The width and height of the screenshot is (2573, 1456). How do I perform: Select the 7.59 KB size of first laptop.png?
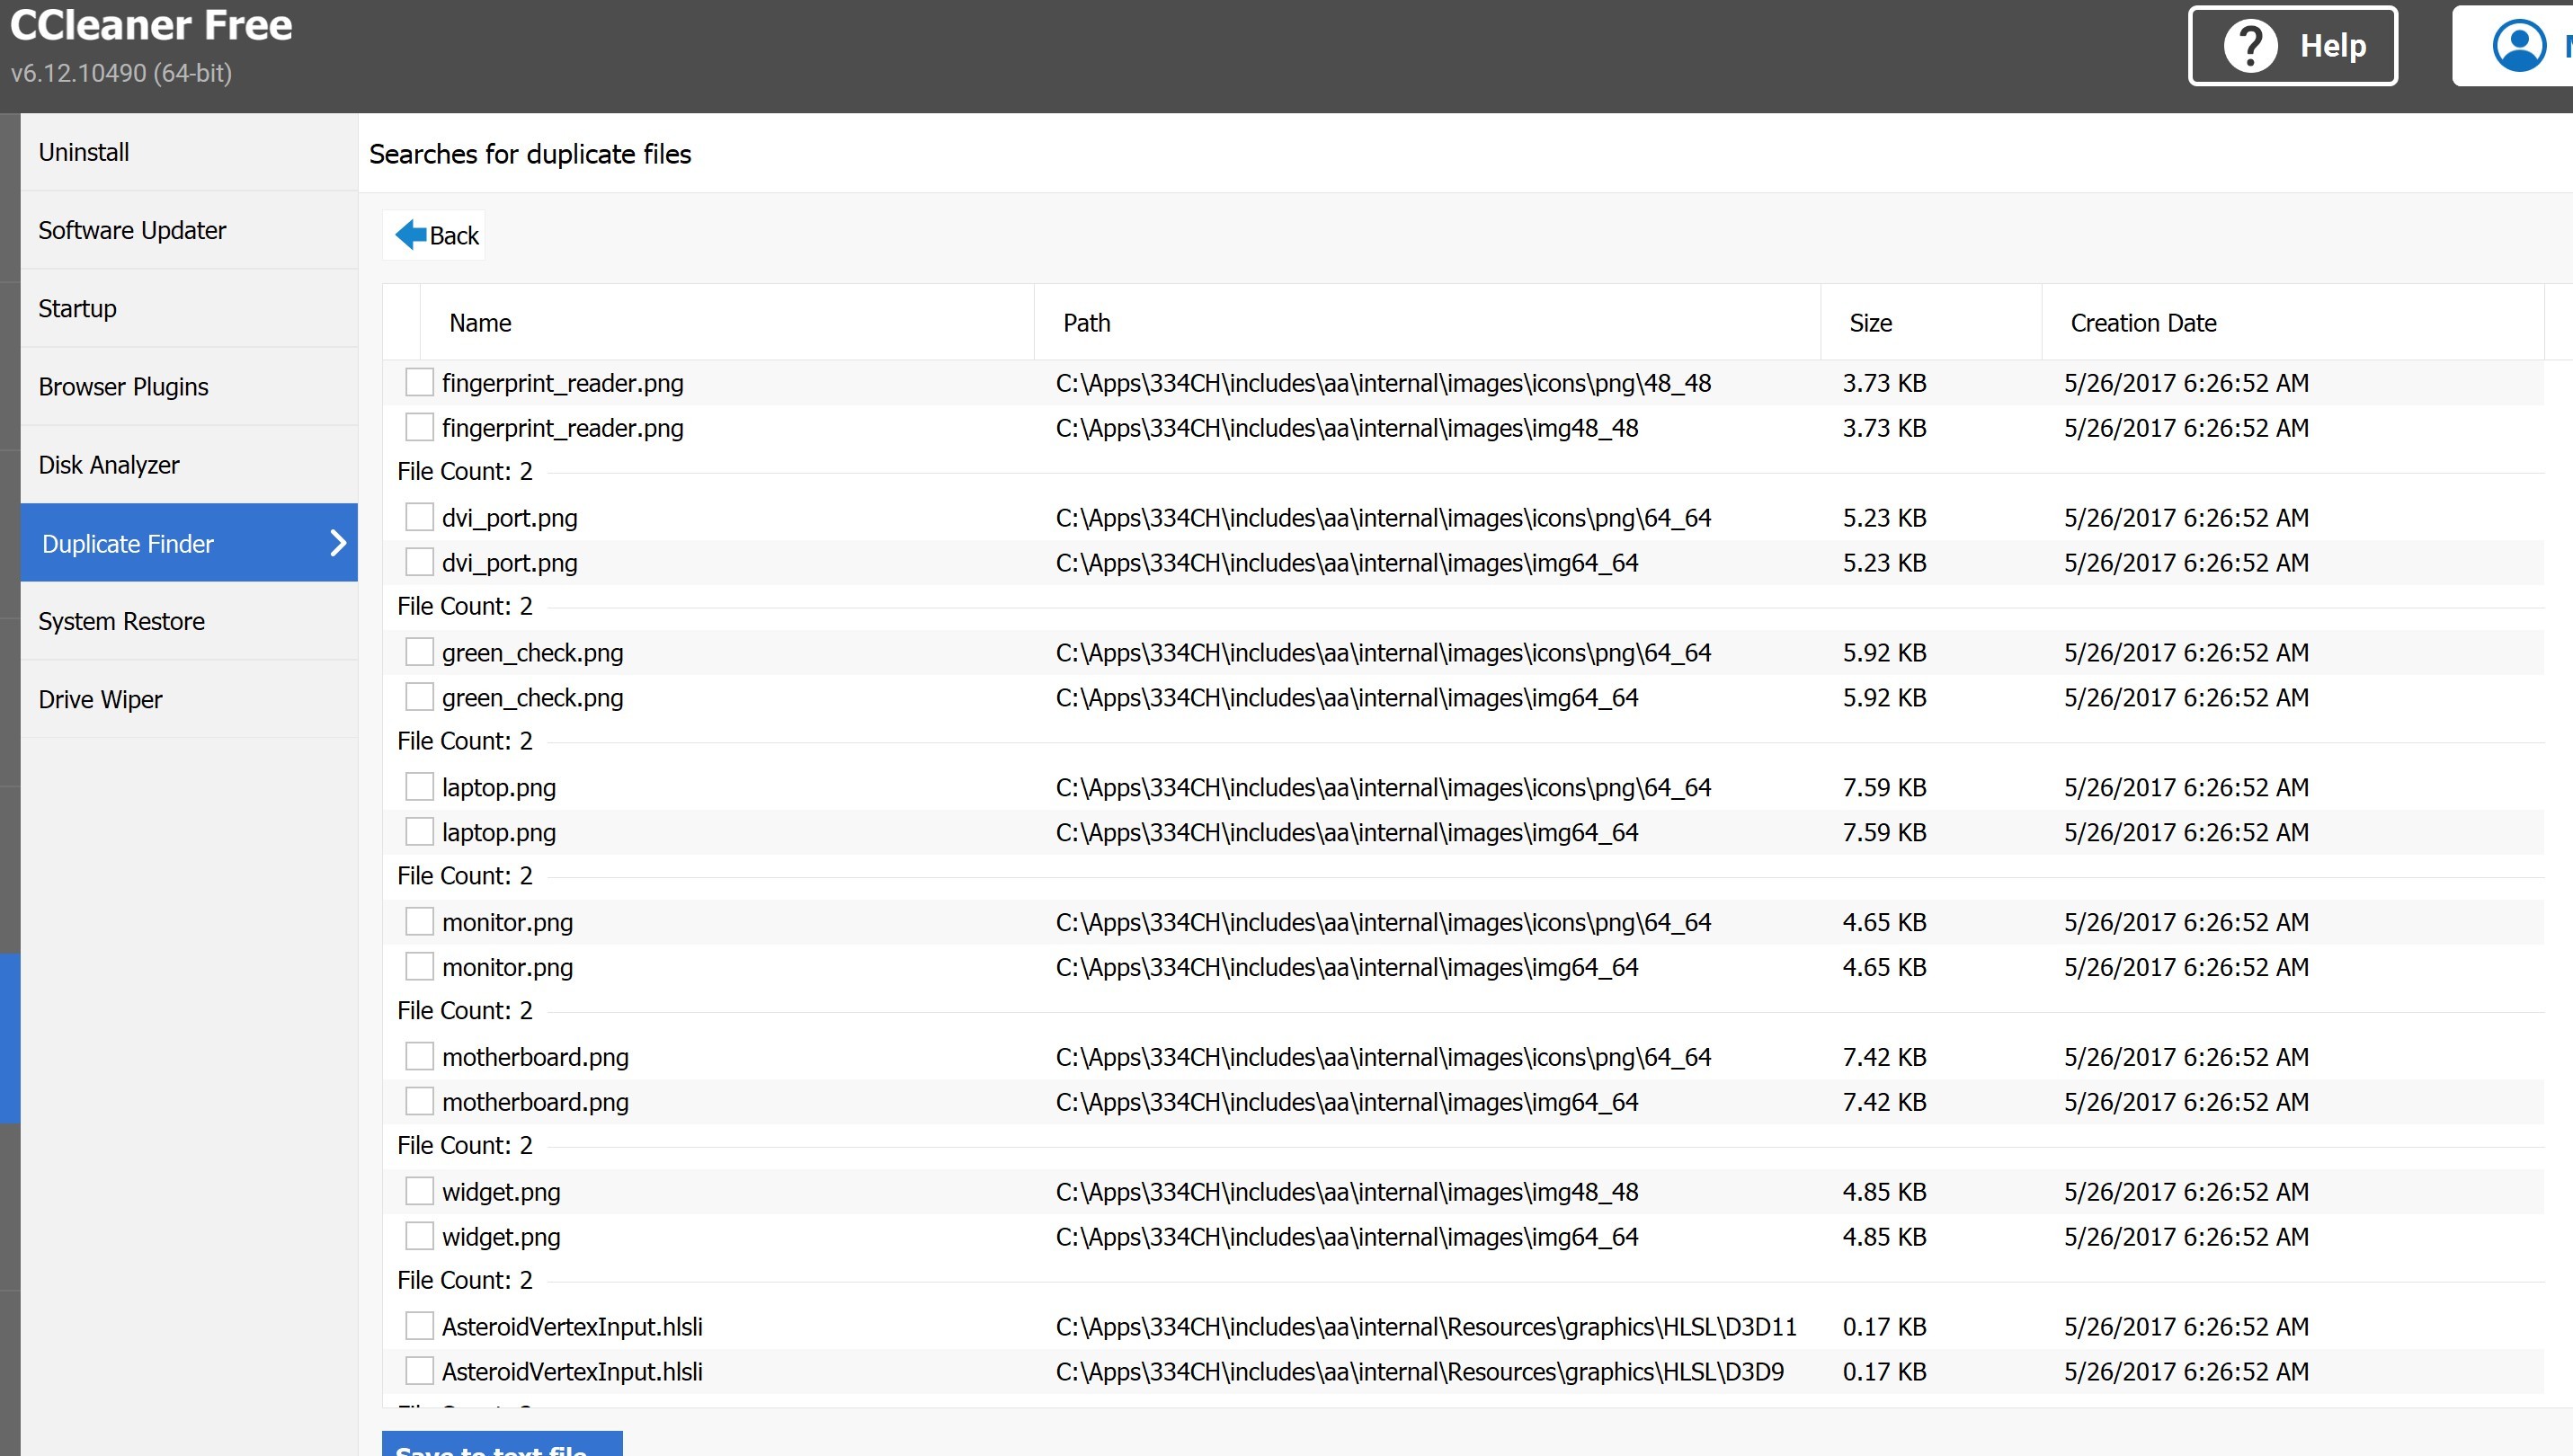pyautogui.click(x=1884, y=787)
